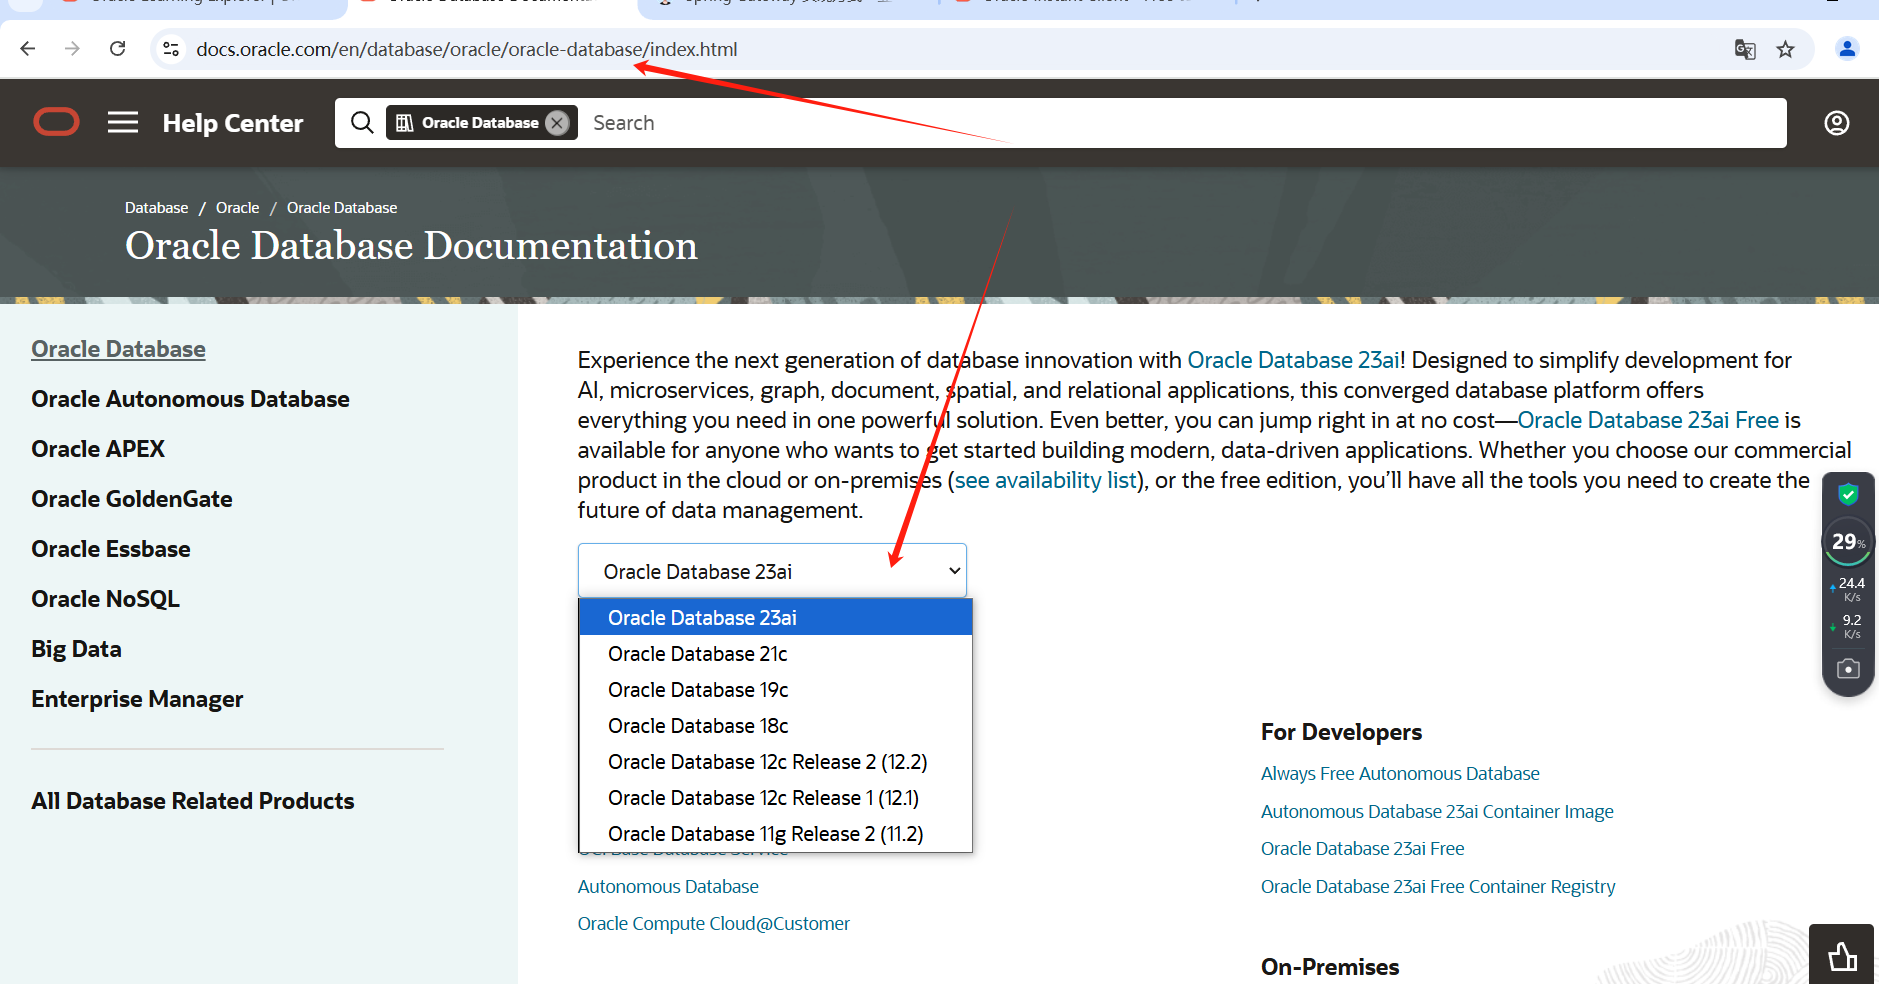
Task: Remove the Oracle Database search filter chip
Action: point(558,122)
